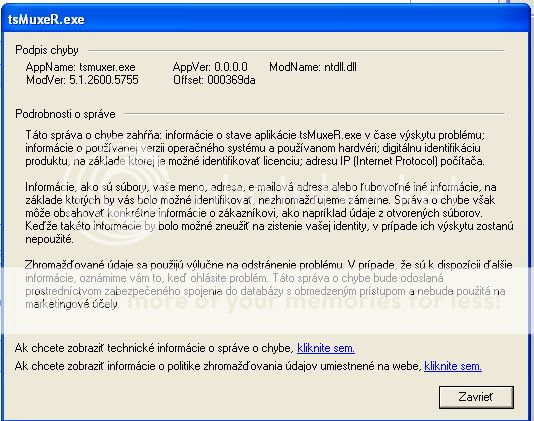
Task: Click the ModVer: 5.1.2600.5755 value
Action: click(x=82, y=80)
